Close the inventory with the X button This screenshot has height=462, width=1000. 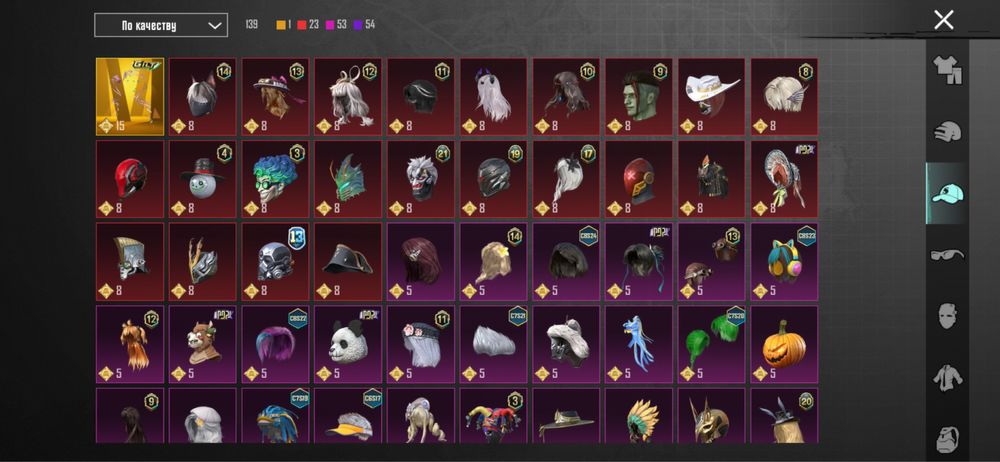pos(944,20)
